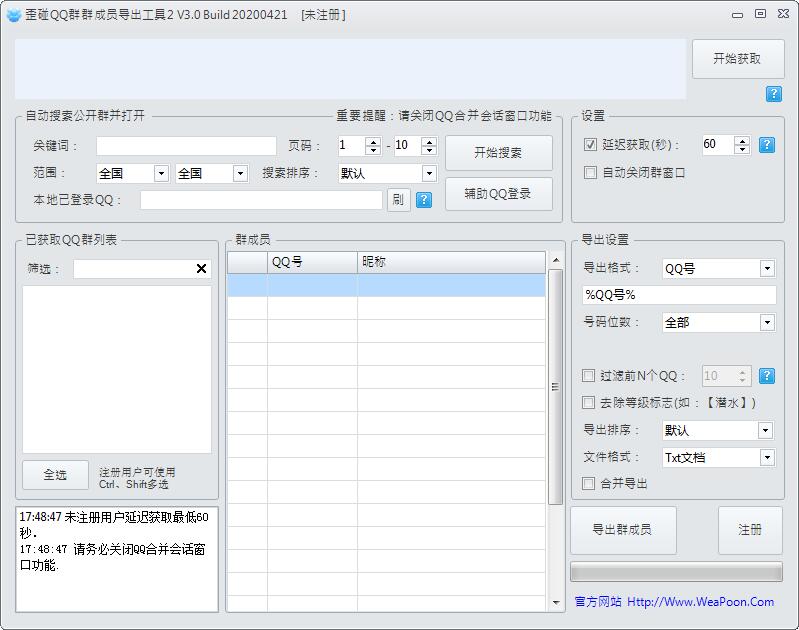Click help icon next to 过滤前N个QQ

[767, 376]
